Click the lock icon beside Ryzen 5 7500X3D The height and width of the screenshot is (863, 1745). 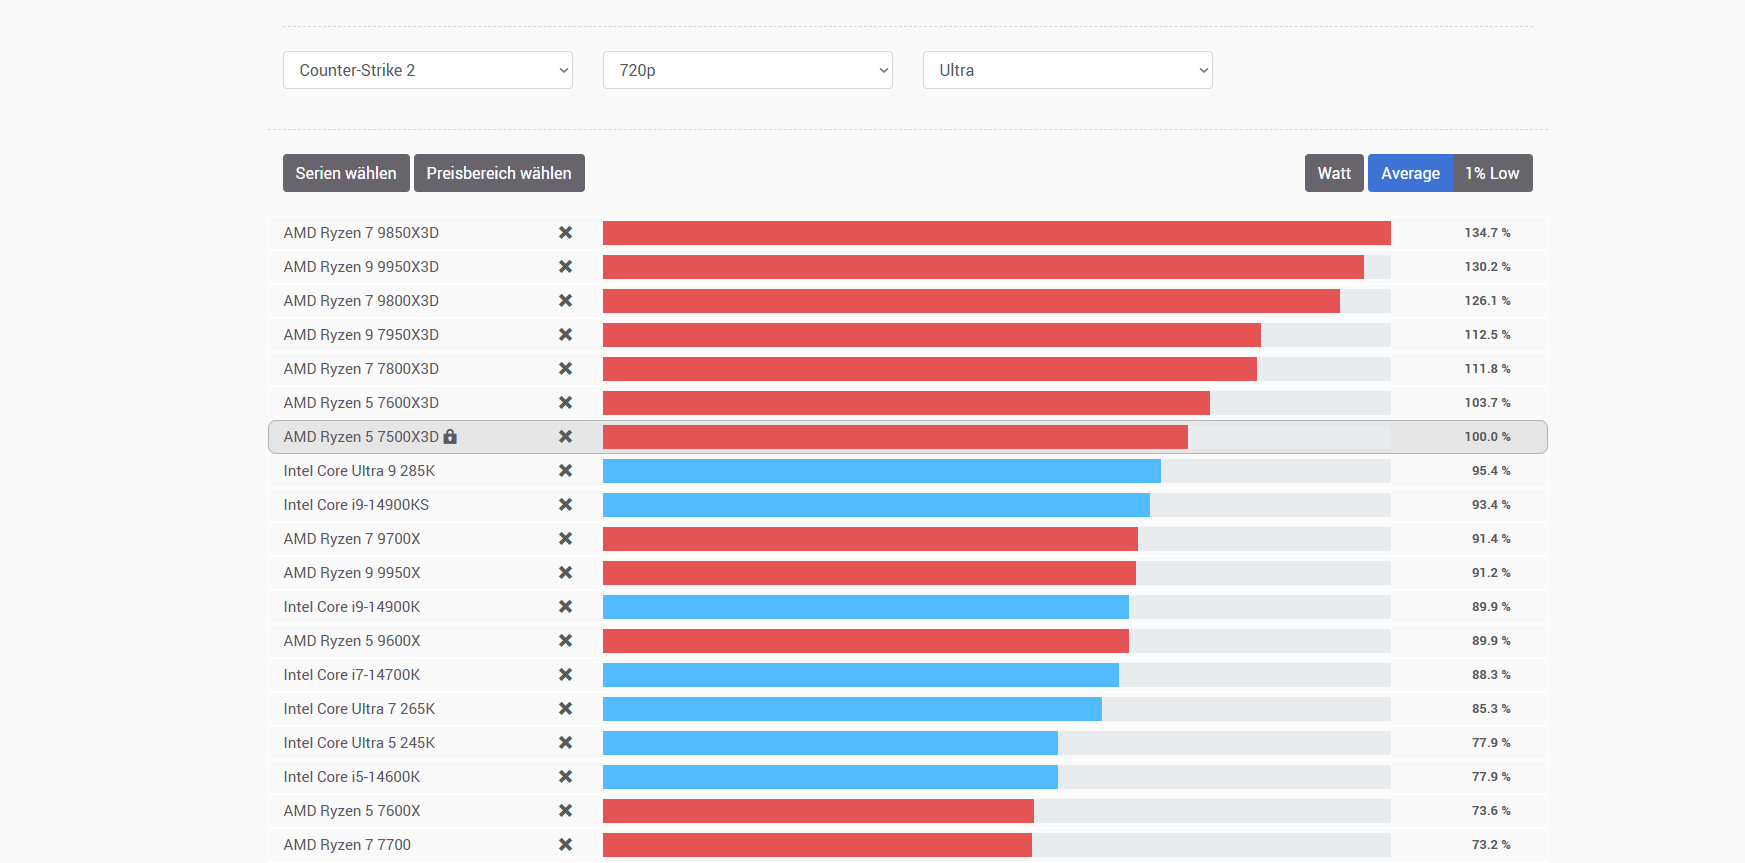[x=450, y=436]
